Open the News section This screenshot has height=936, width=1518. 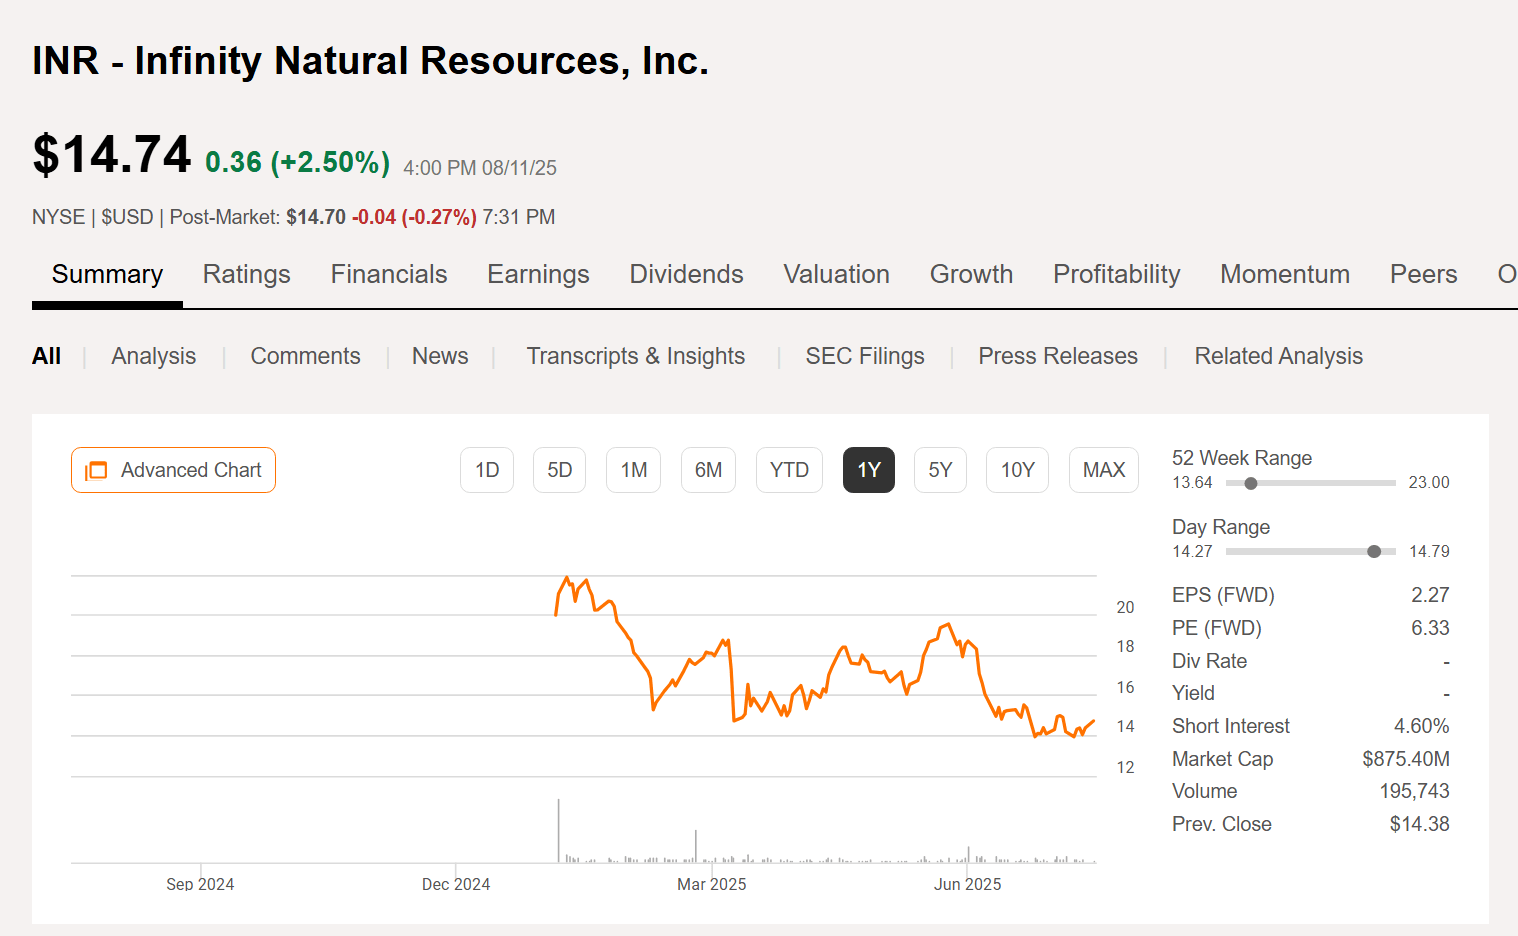pyautogui.click(x=440, y=356)
